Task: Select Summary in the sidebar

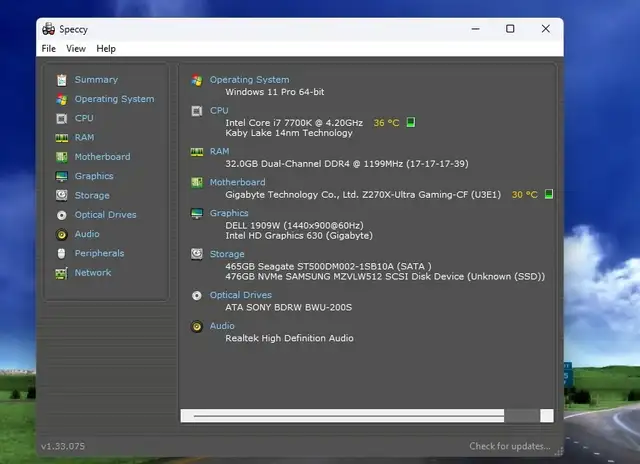Action: 96,80
